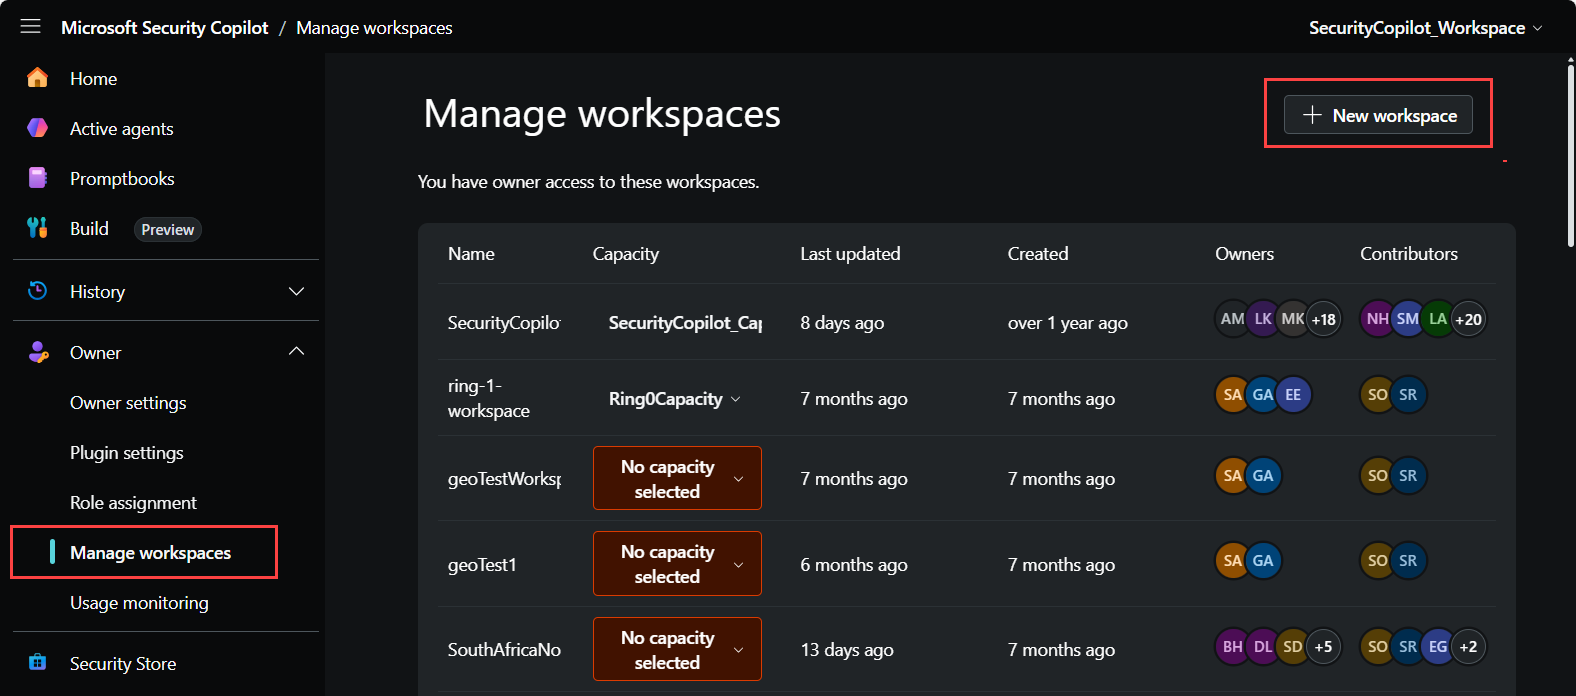Open Usage monitoring page
The image size is (1576, 696).
point(139,603)
